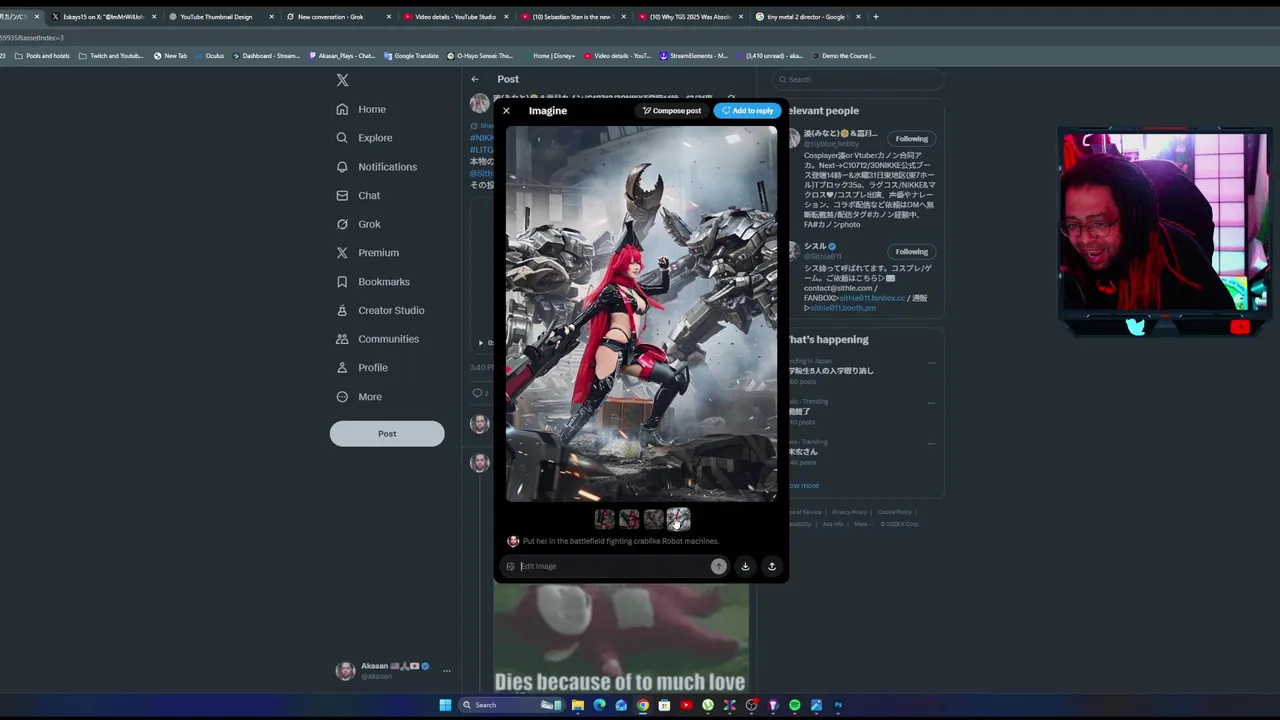Open Bookmarks in the sidebar

374,282
